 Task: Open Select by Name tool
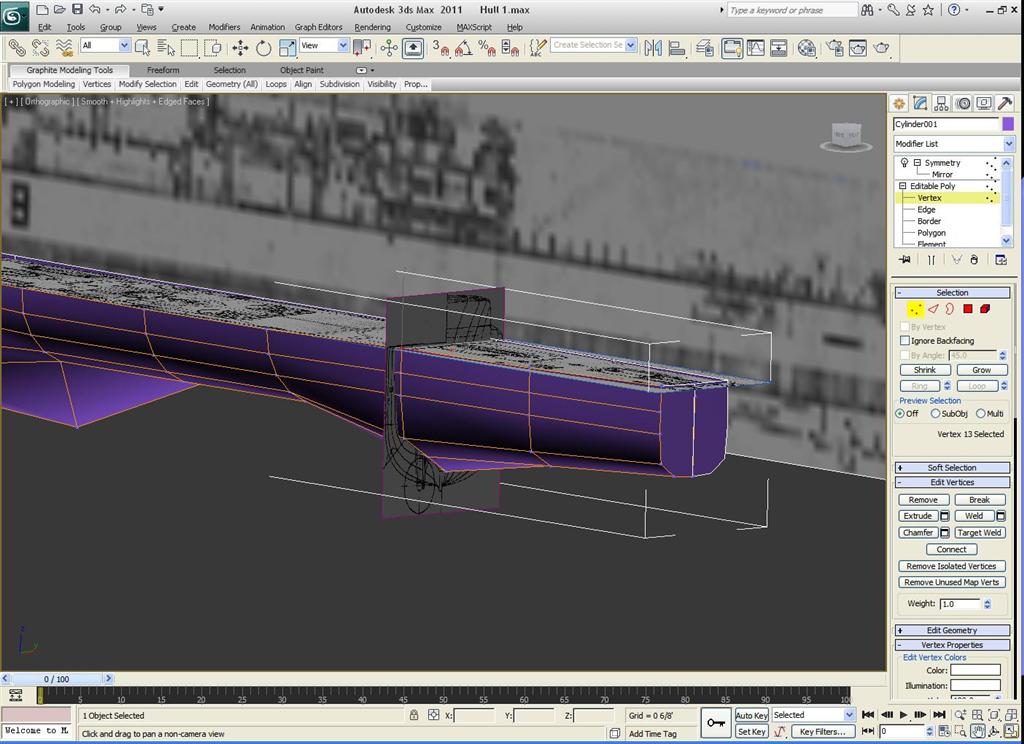click(166, 48)
